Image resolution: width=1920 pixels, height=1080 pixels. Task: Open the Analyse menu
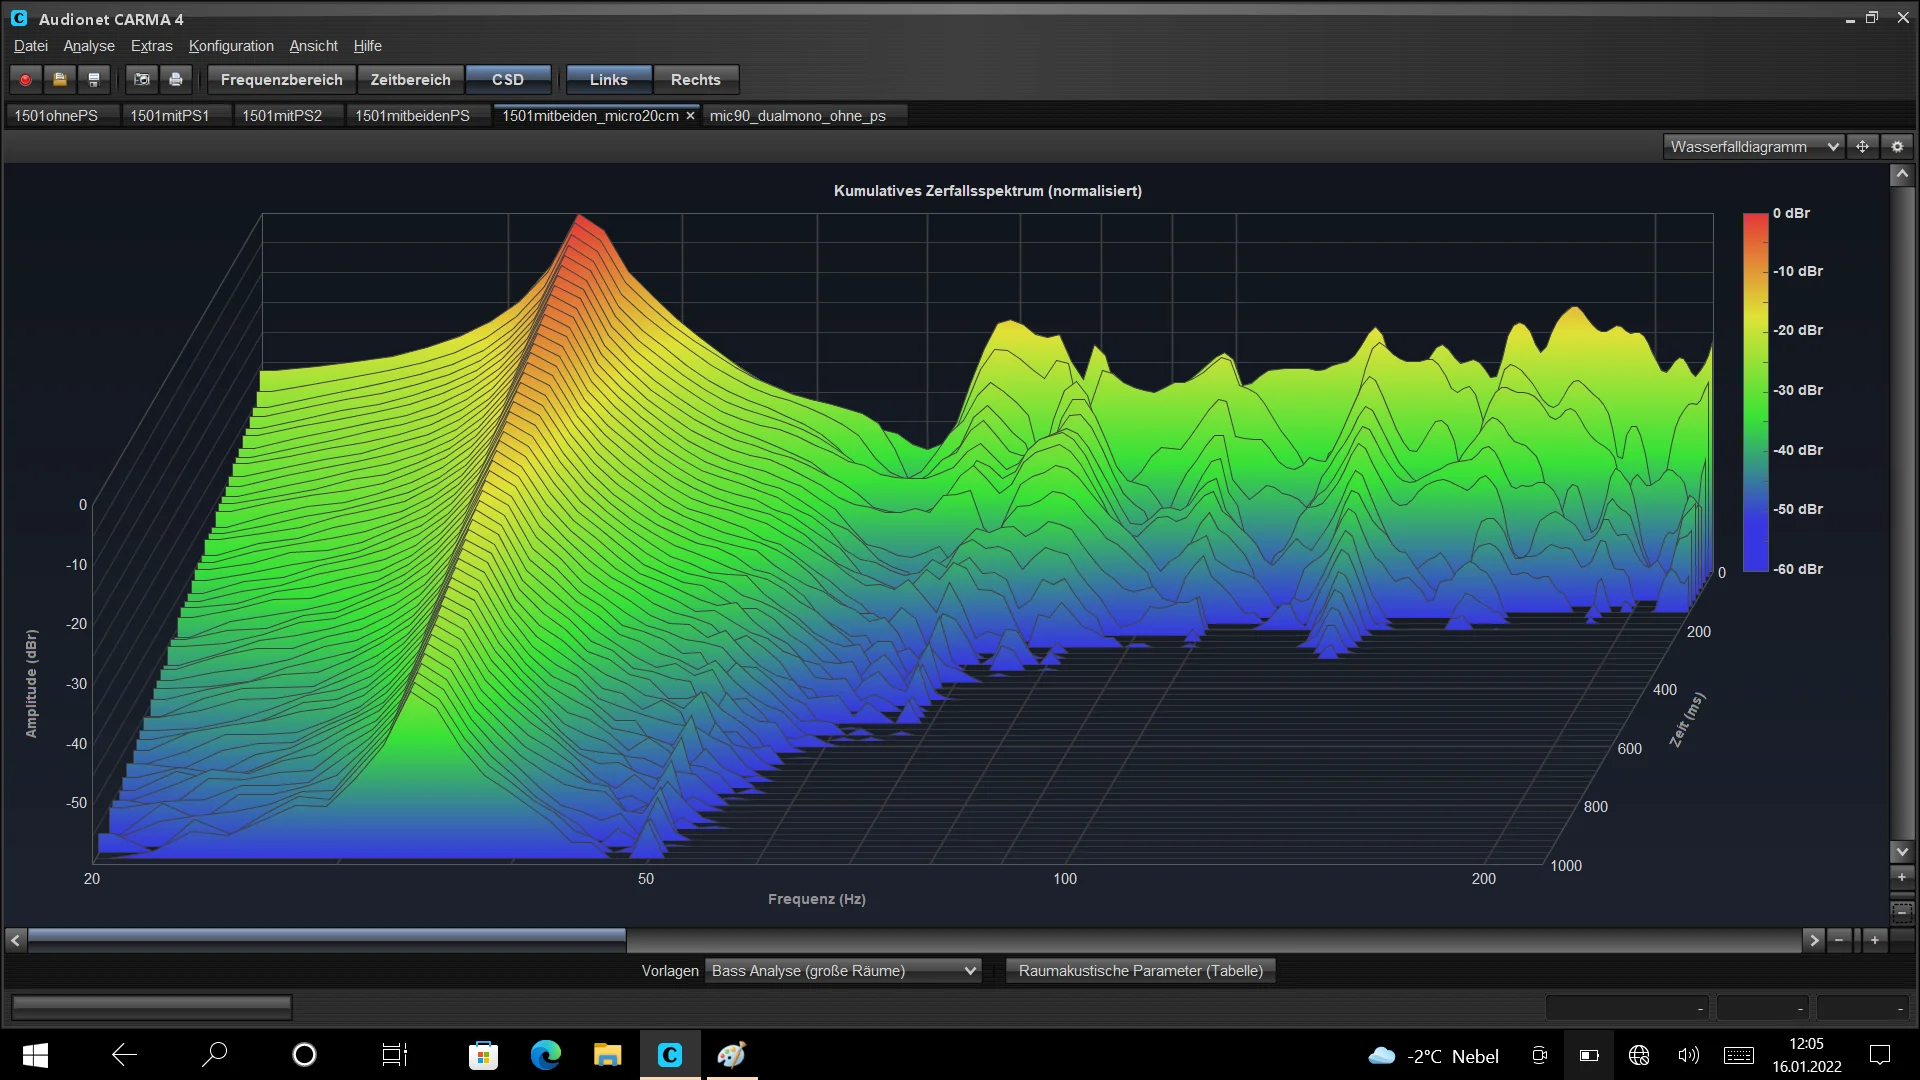click(89, 46)
